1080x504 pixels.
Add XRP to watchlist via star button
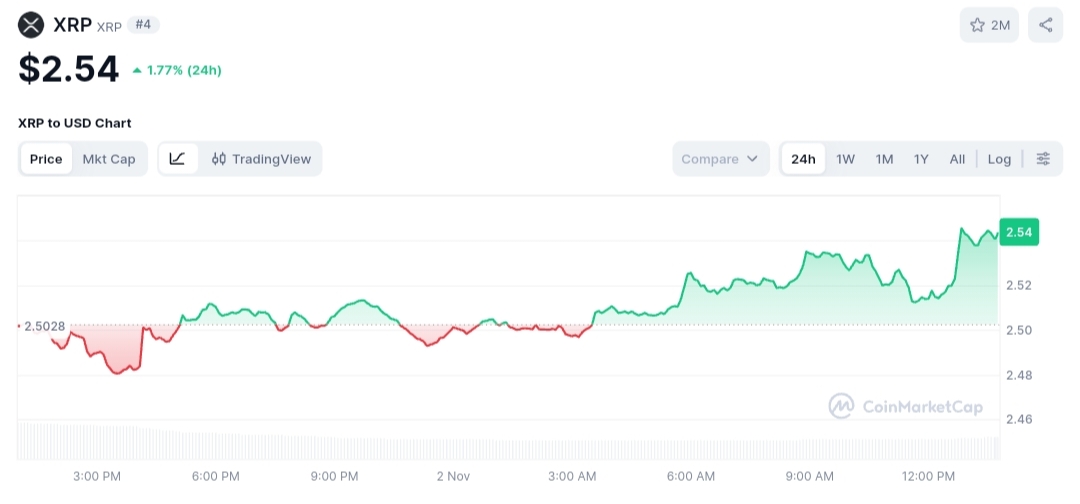pyautogui.click(x=989, y=25)
